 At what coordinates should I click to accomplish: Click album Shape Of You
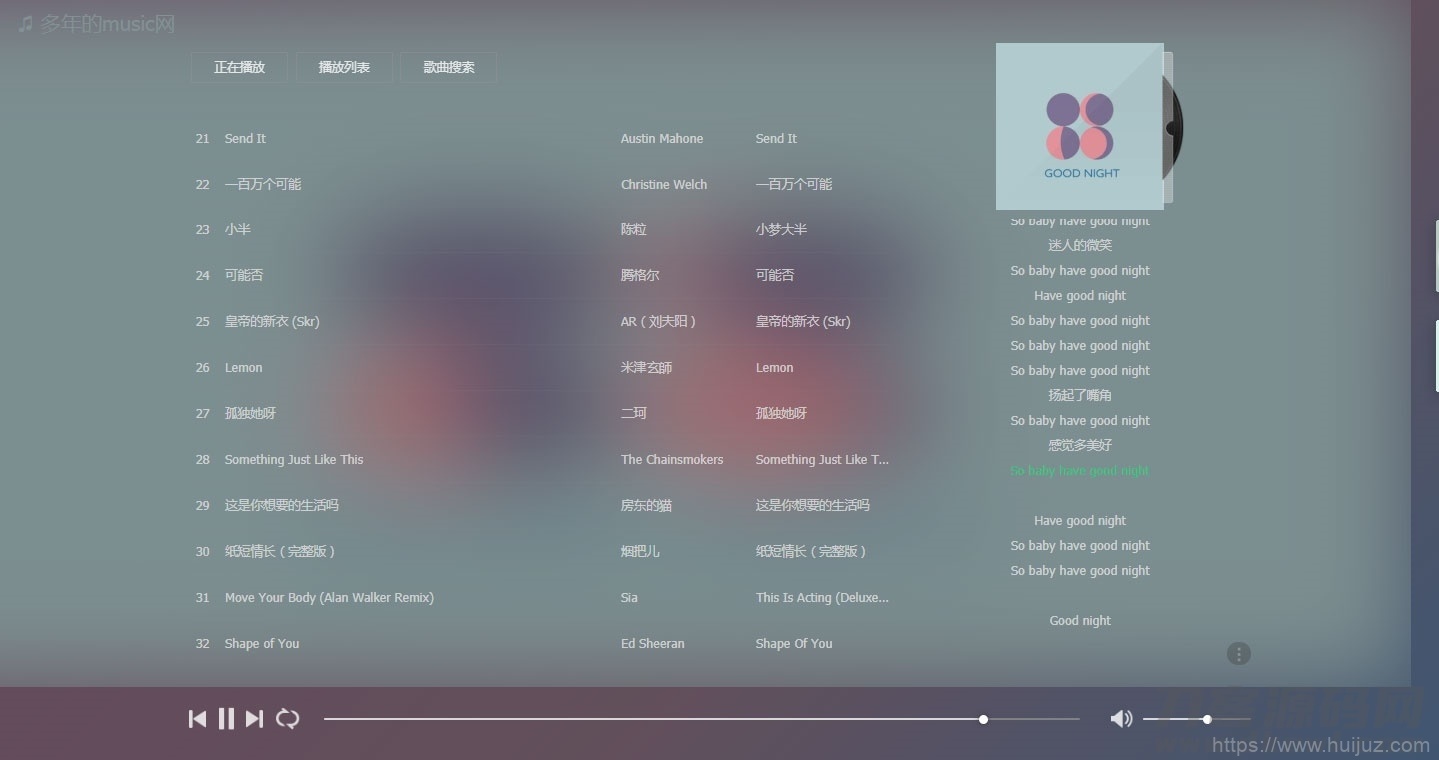pos(794,644)
